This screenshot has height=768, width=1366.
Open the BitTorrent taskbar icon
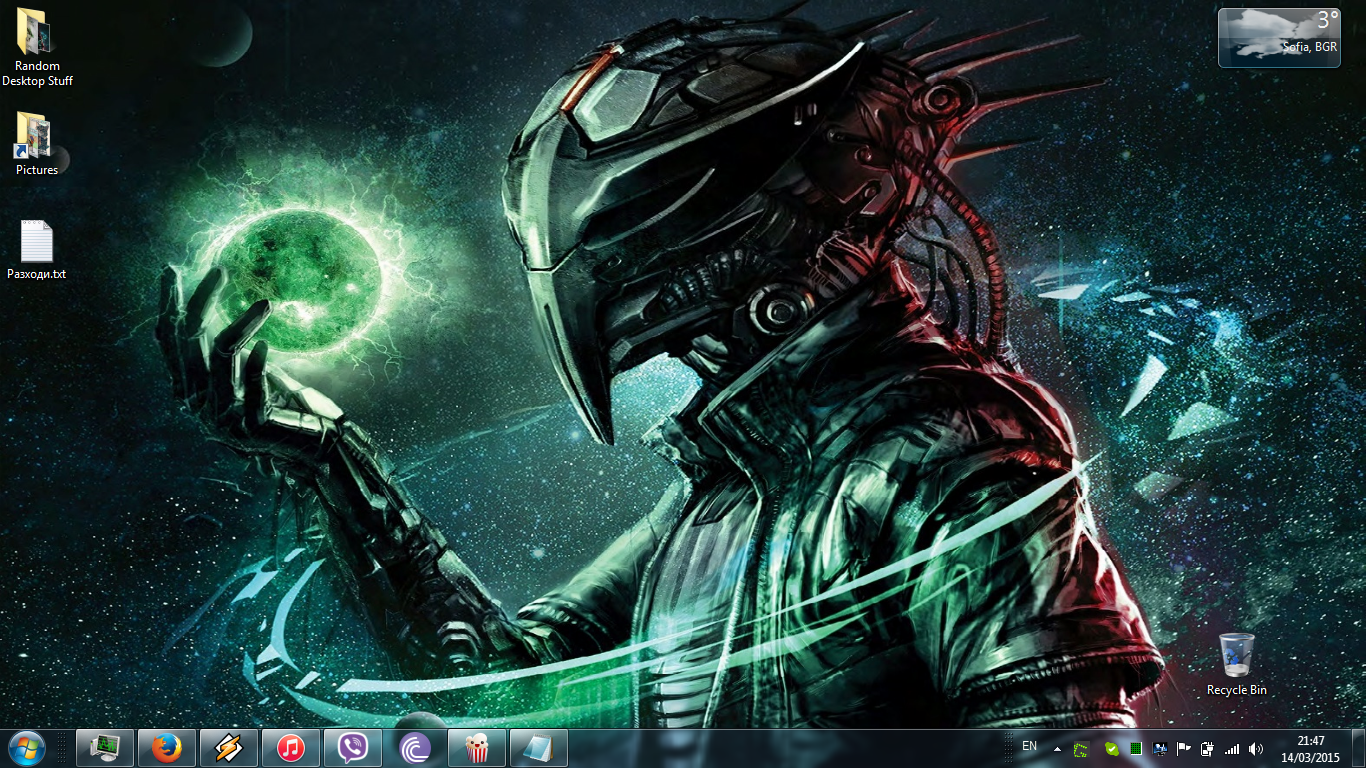(415, 748)
